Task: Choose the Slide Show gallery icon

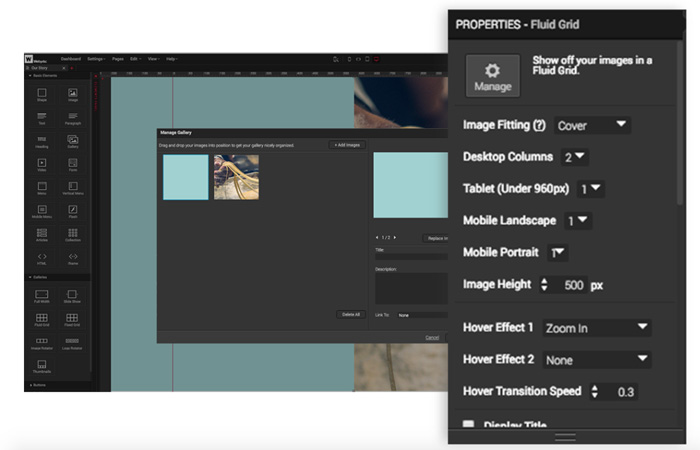Action: (x=73, y=296)
